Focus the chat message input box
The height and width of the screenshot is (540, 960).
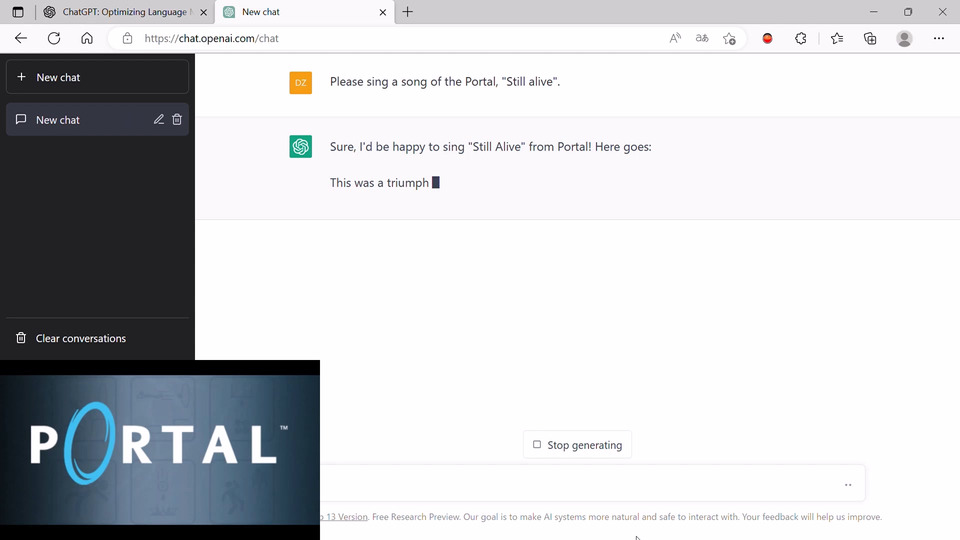(x=593, y=484)
